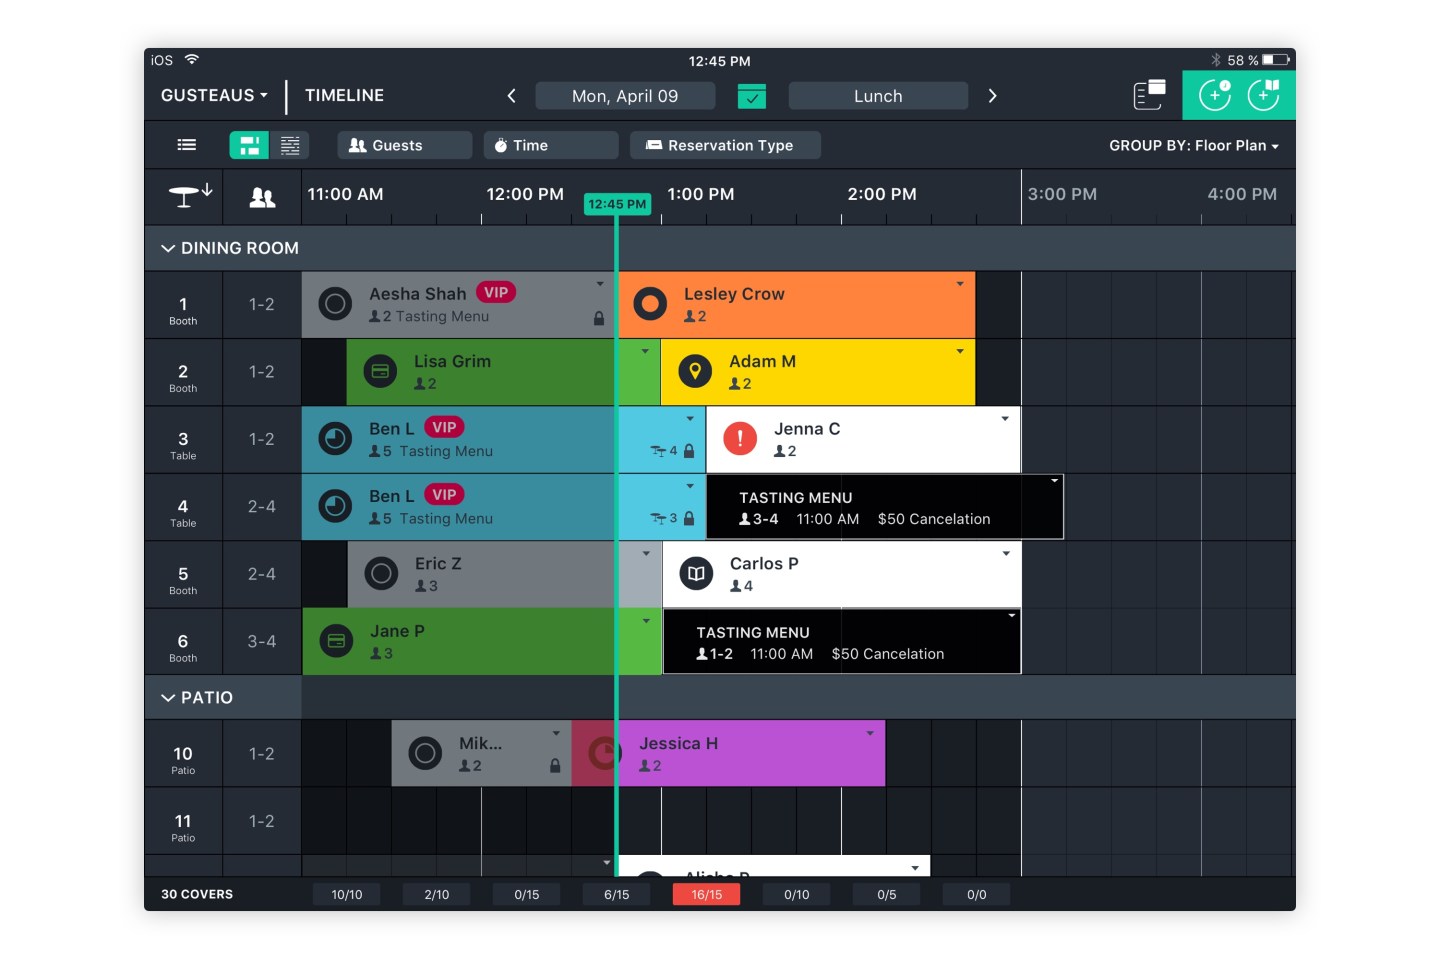1440x959 pixels.
Task: Click the add waitlist reservation icon
Action: point(1263,95)
